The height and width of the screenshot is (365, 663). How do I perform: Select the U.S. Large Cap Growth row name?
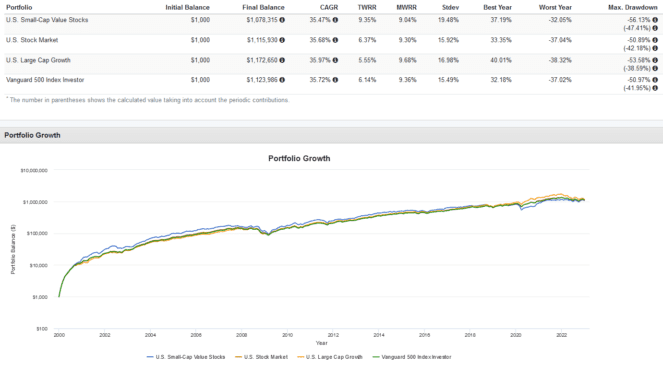click(x=38, y=60)
